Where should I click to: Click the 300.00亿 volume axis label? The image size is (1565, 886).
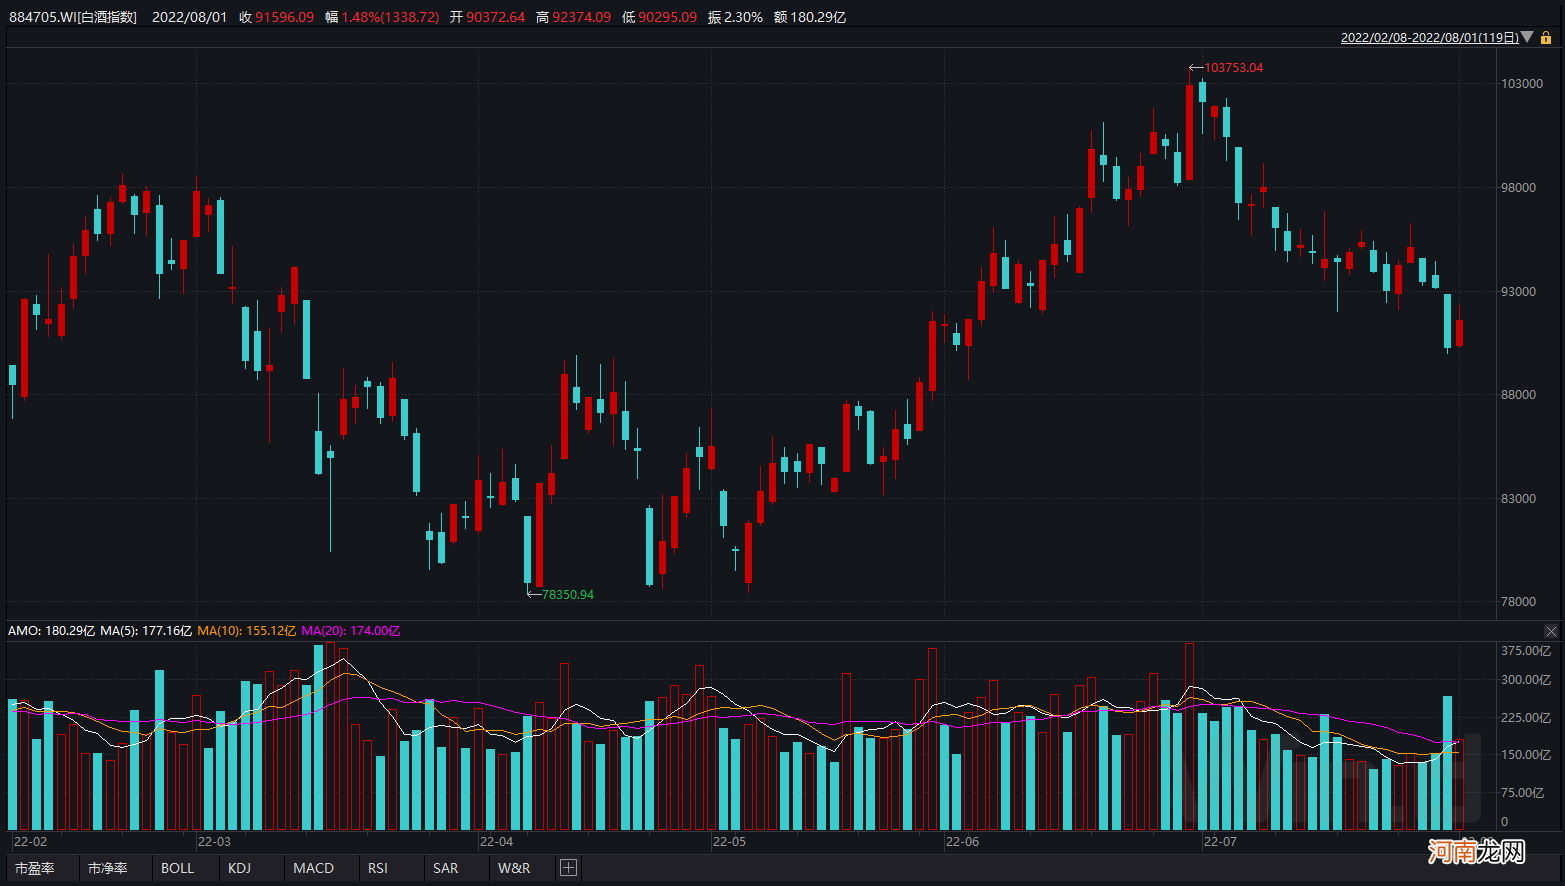[1526, 680]
